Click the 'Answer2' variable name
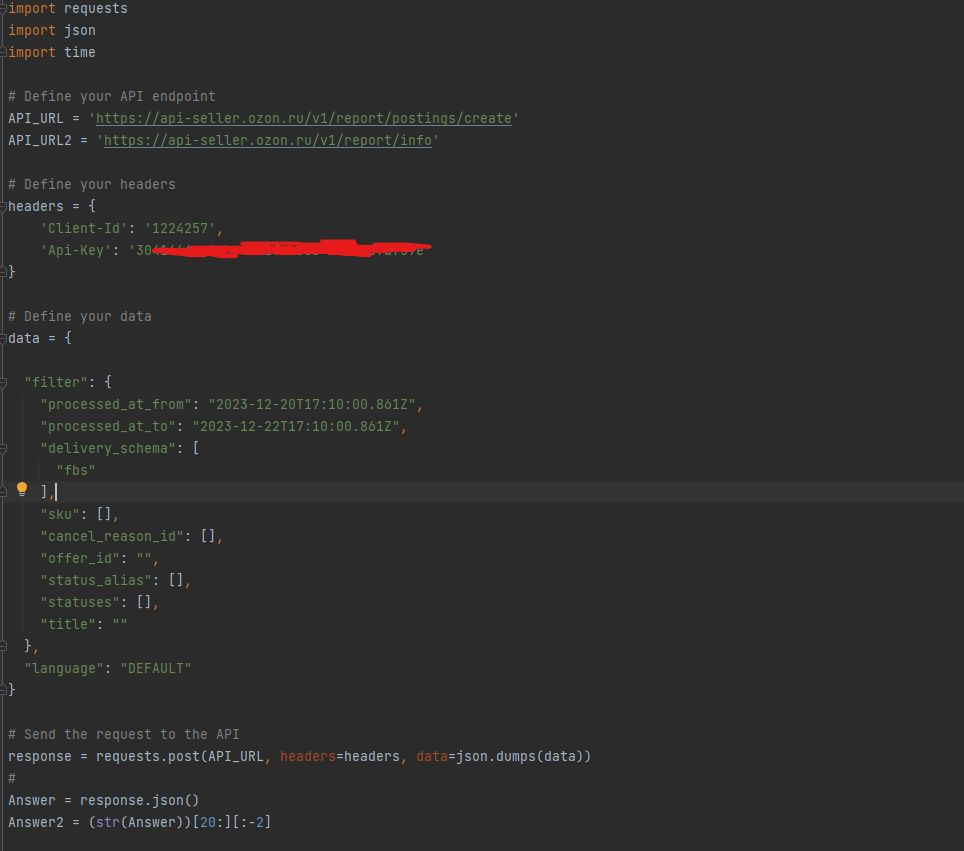This screenshot has height=851, width=964. (x=36, y=822)
